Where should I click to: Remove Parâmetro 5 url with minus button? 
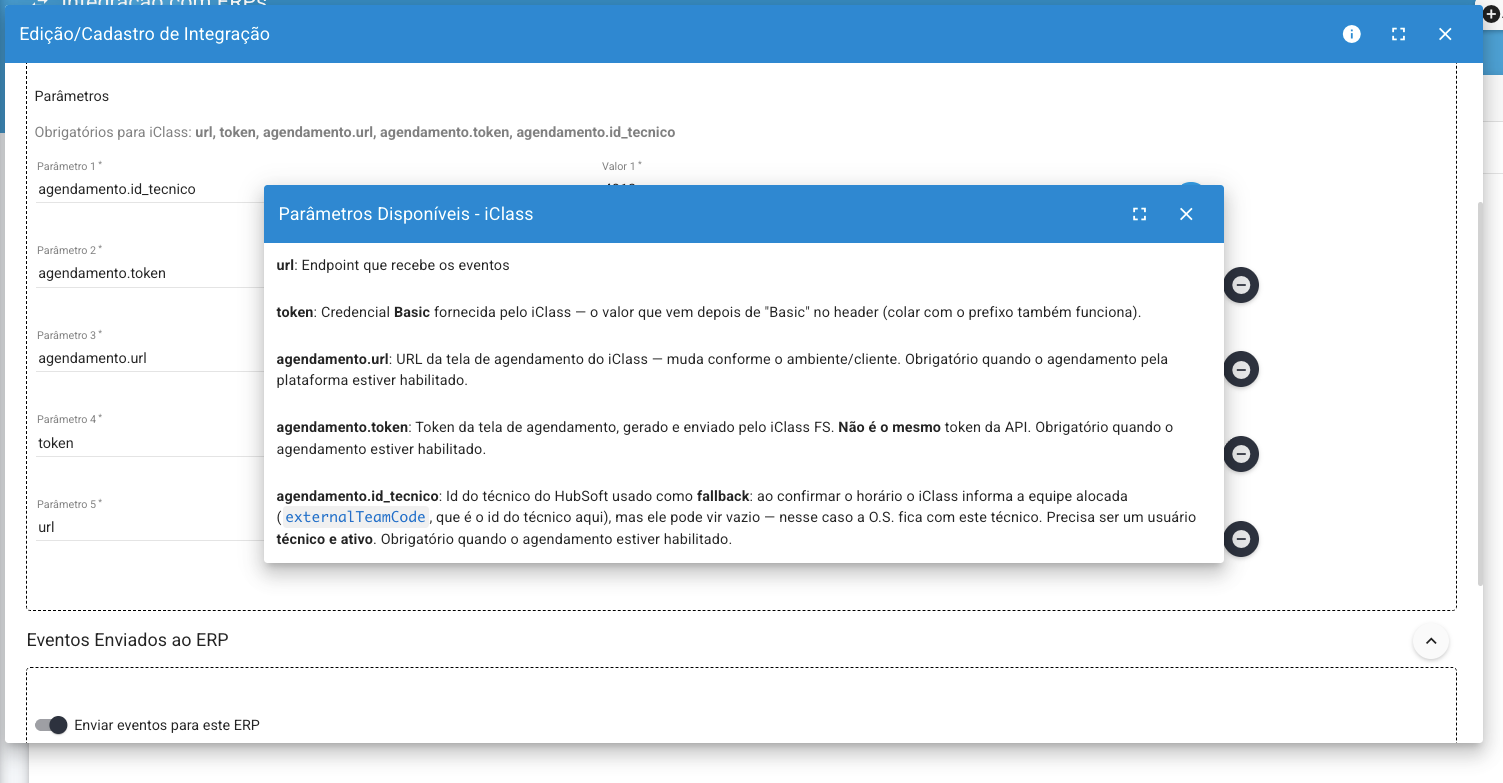(x=1241, y=539)
